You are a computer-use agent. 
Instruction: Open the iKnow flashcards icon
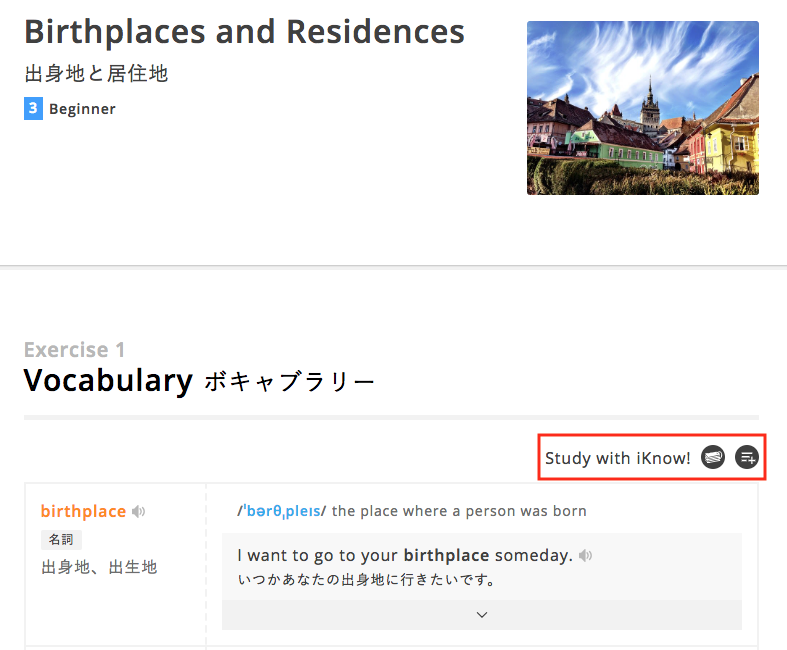point(713,457)
